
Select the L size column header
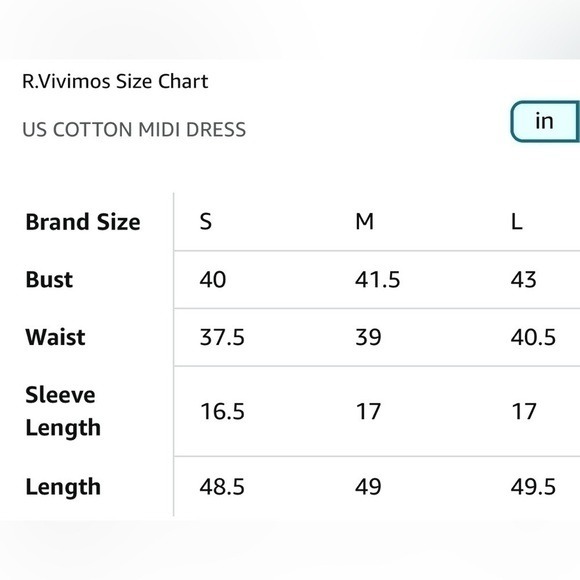point(516,222)
